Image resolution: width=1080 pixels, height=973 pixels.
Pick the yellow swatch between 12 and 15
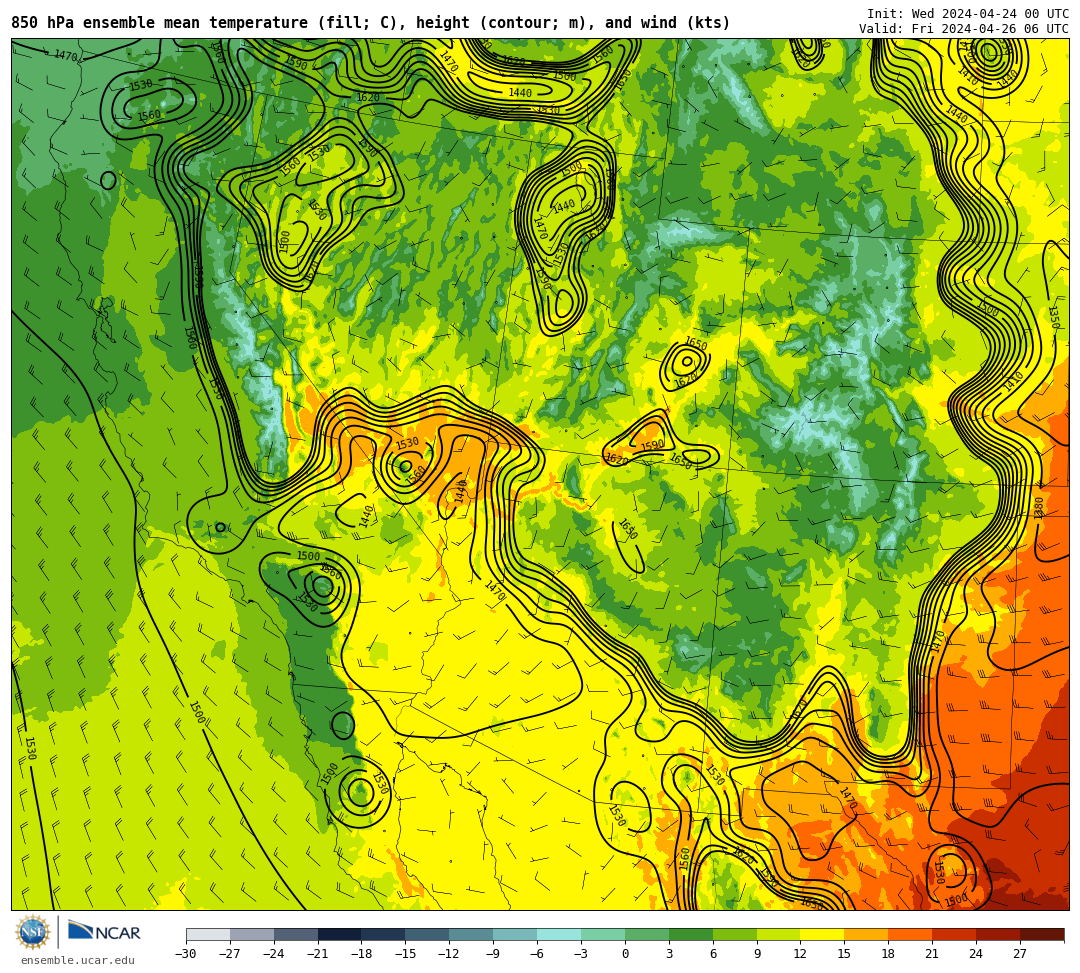(823, 934)
